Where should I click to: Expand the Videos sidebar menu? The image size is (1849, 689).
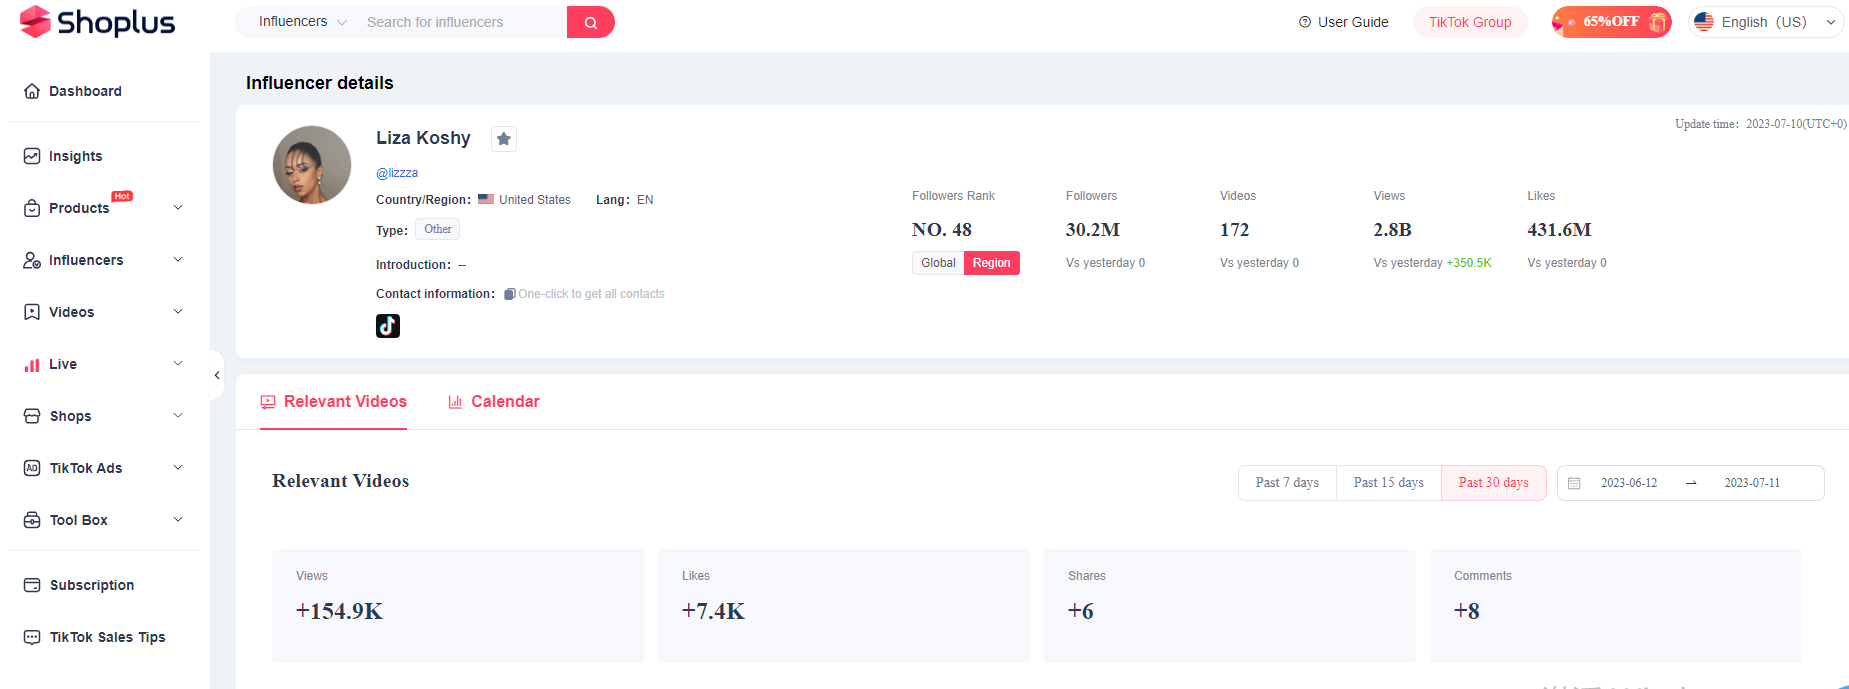[178, 312]
